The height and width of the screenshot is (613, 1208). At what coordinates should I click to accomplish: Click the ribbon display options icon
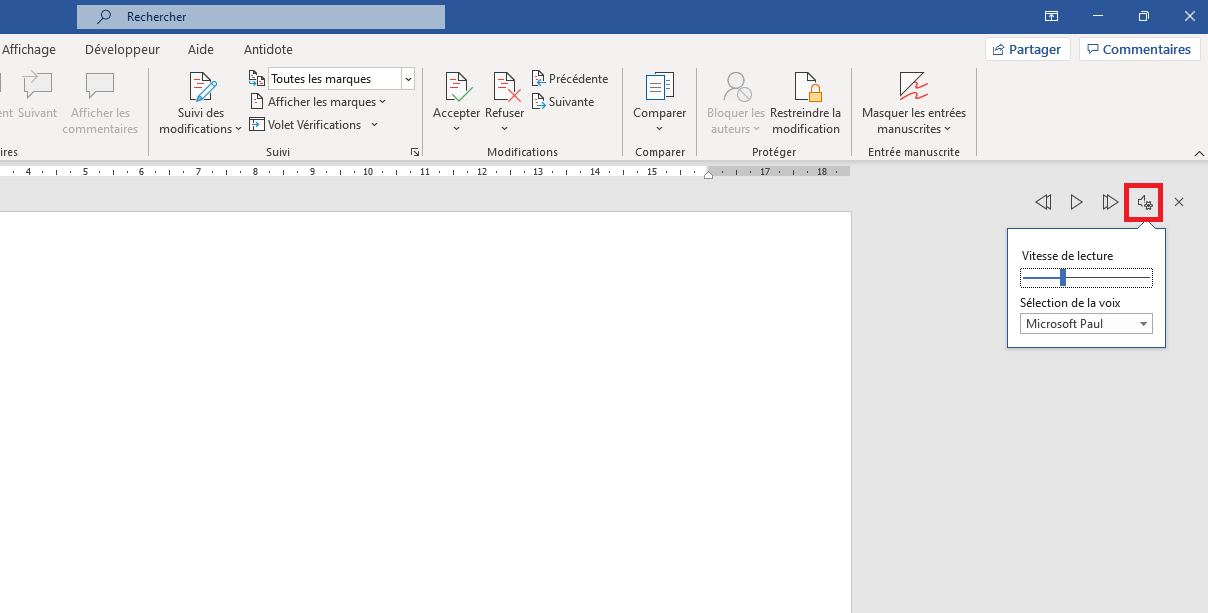point(1051,16)
